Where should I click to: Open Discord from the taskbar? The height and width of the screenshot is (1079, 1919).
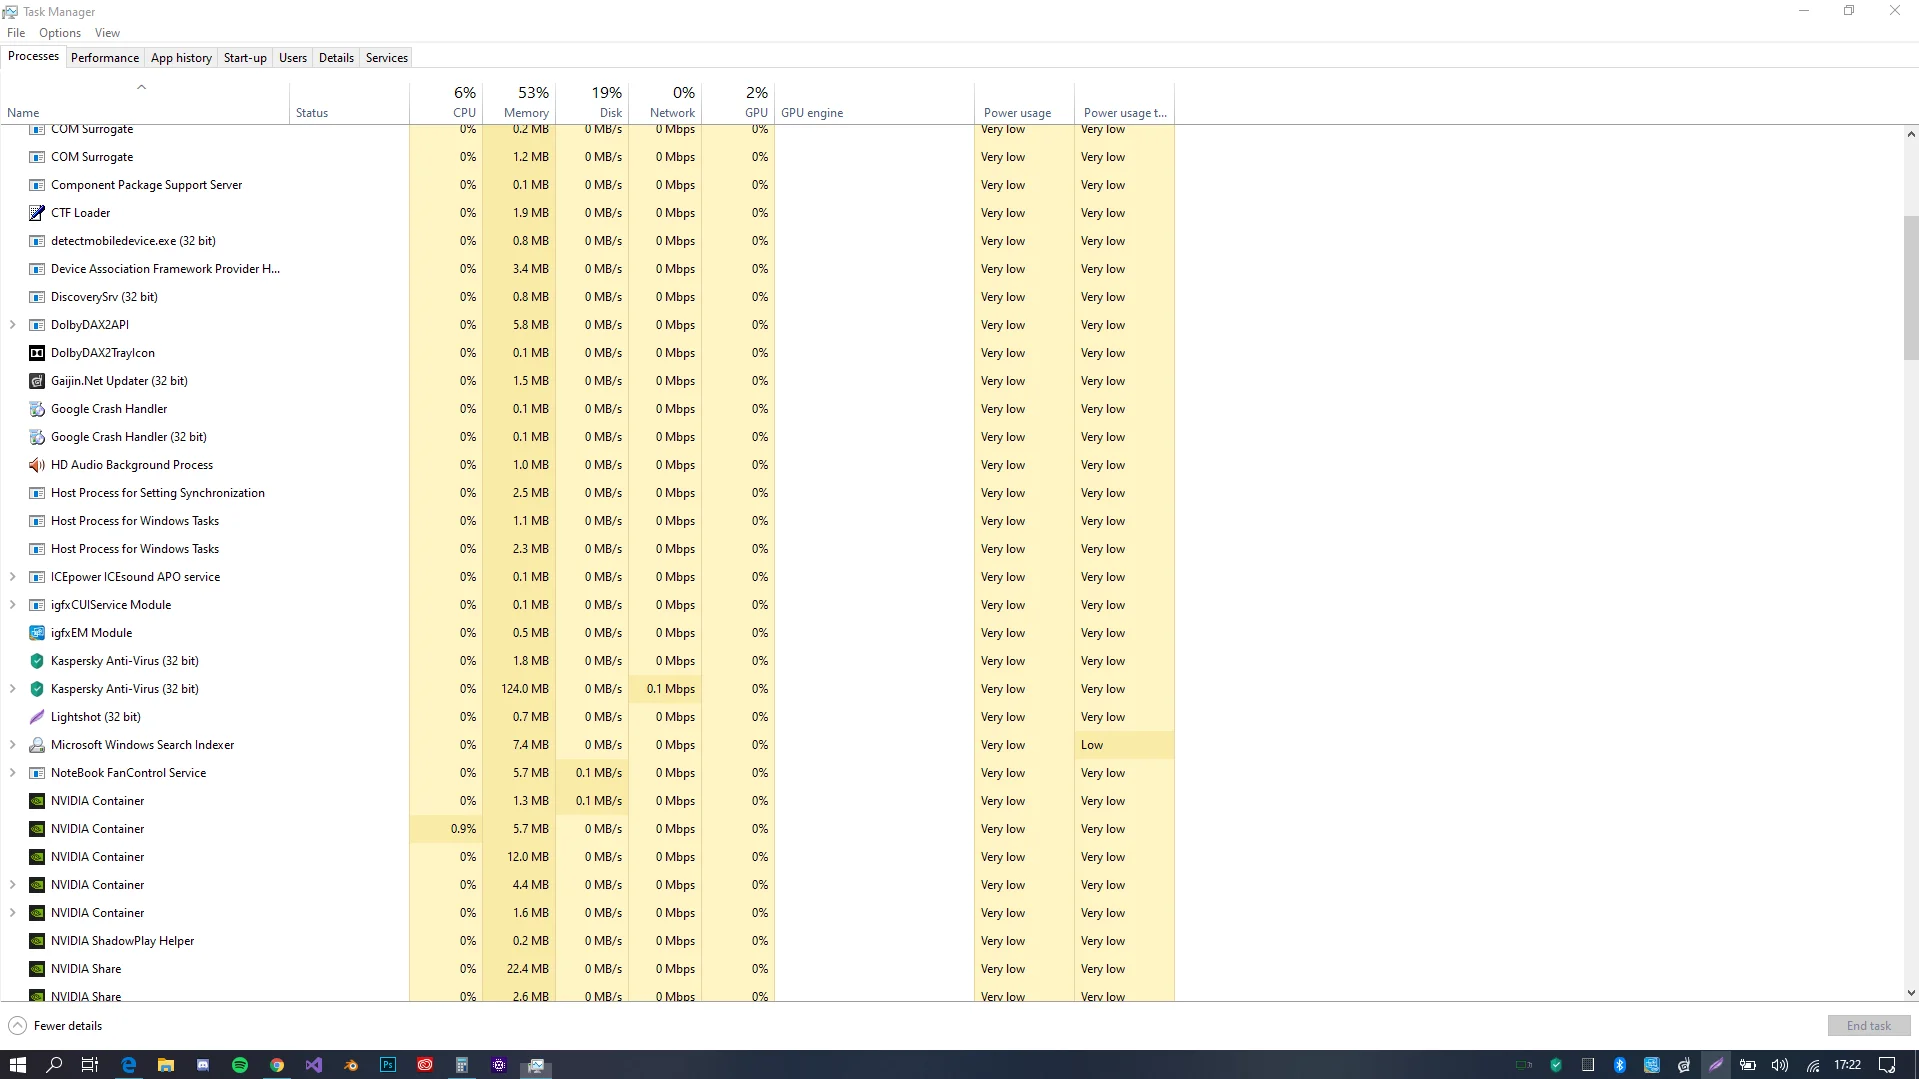tap(203, 1065)
